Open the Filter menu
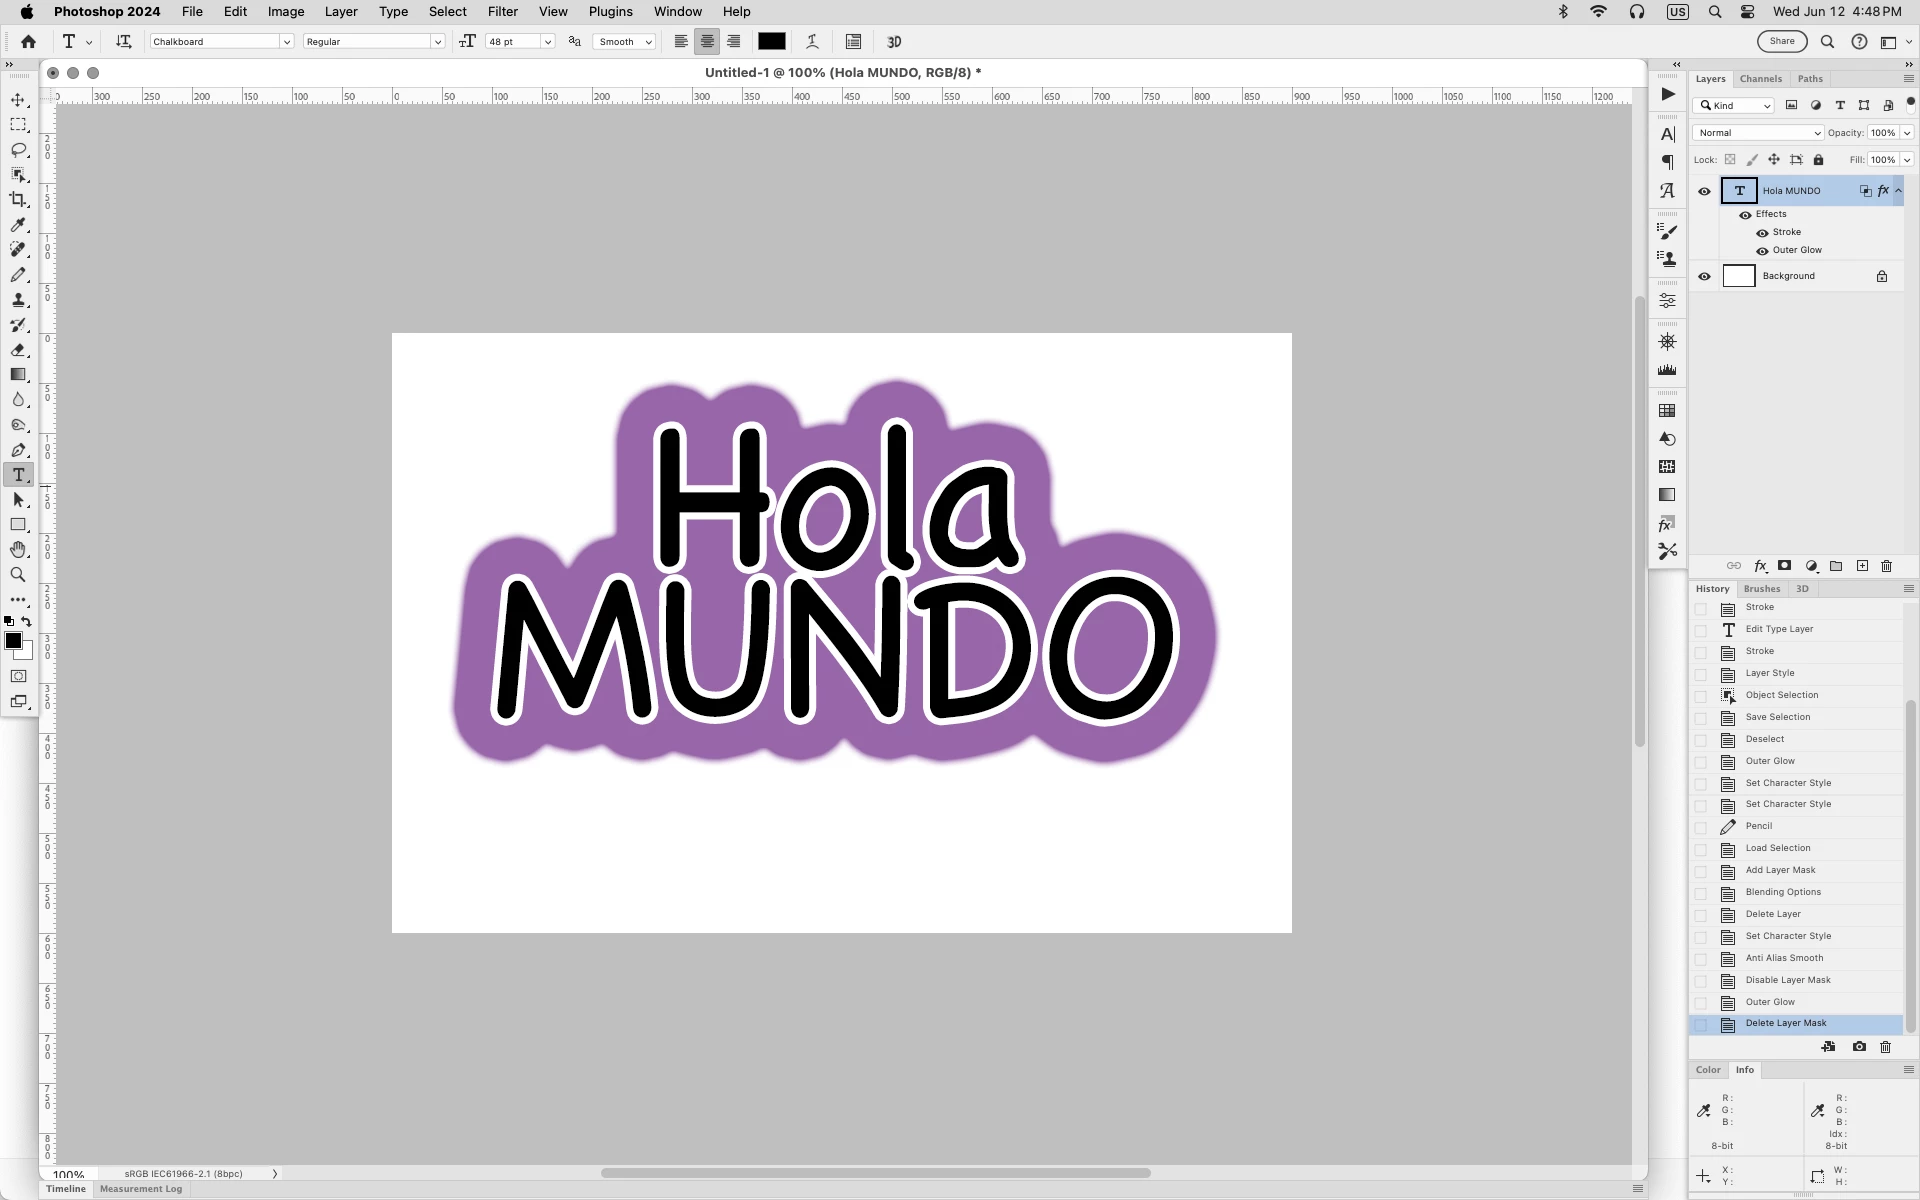 point(502,12)
